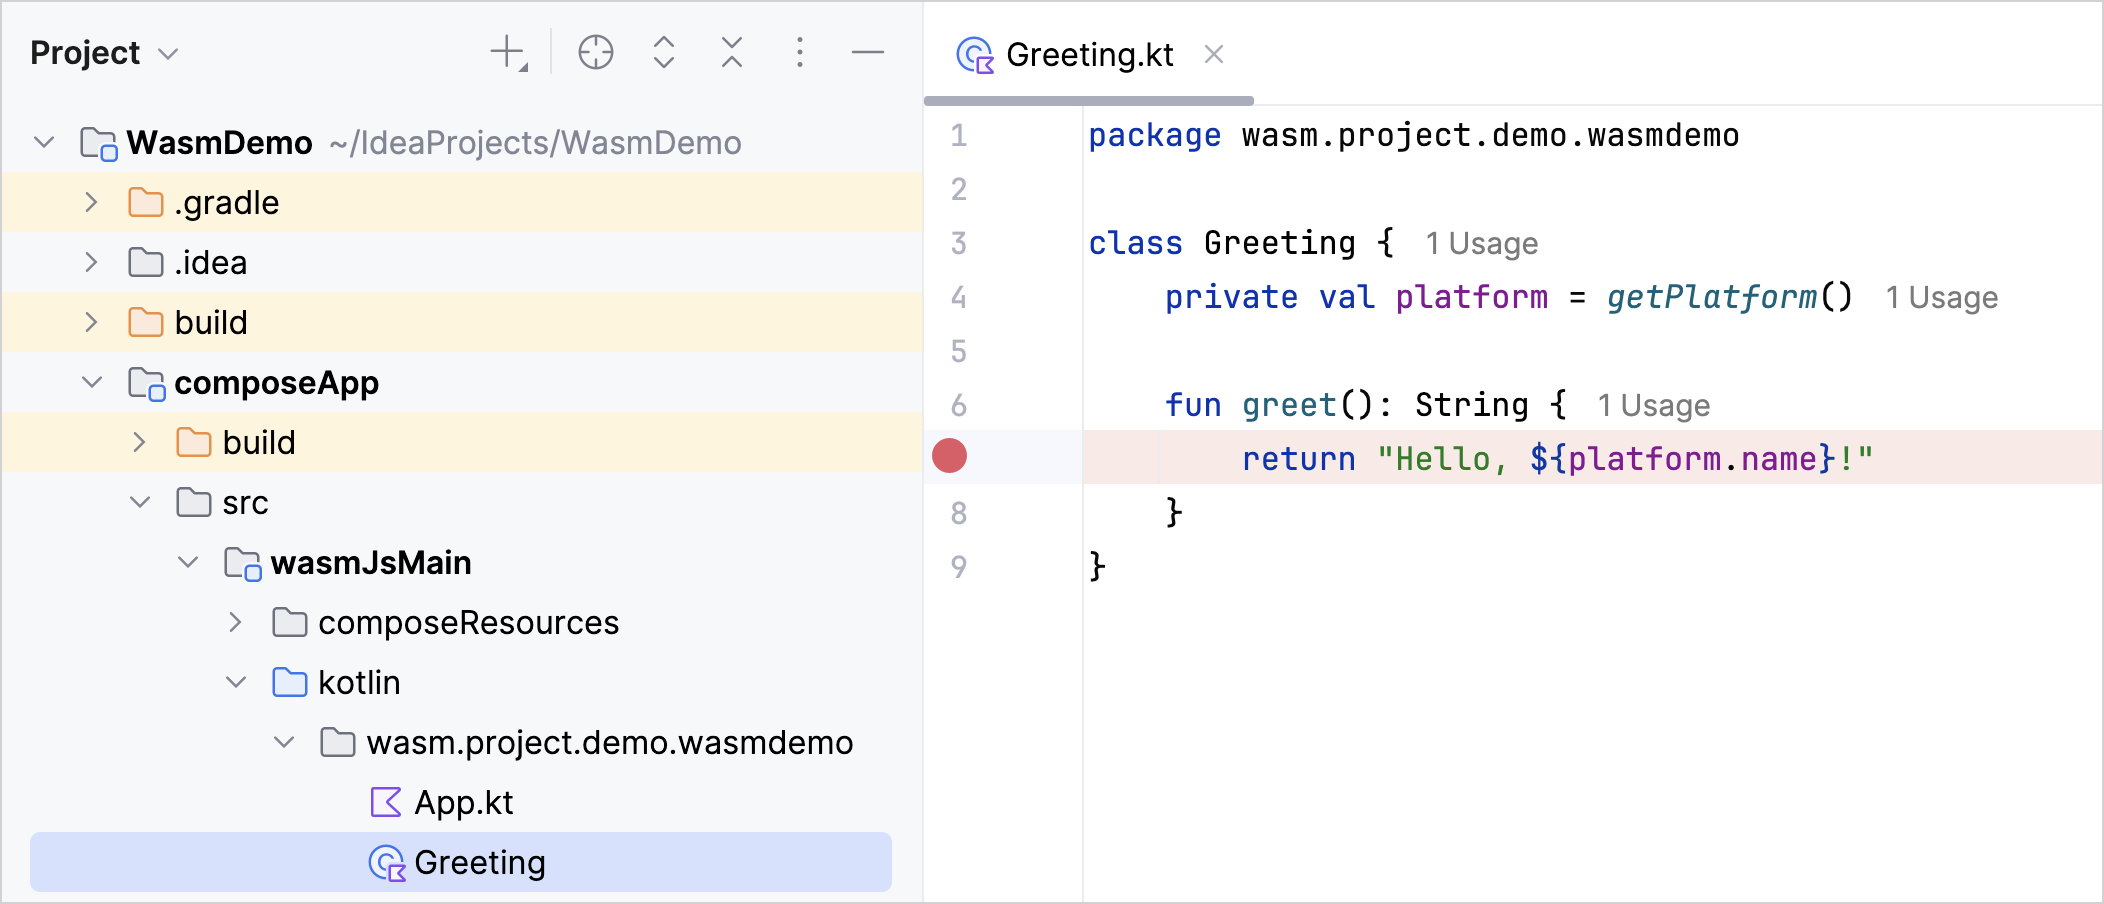The height and width of the screenshot is (904, 2104).
Task: Open Project panel options three-dot menu
Action: coord(799,53)
